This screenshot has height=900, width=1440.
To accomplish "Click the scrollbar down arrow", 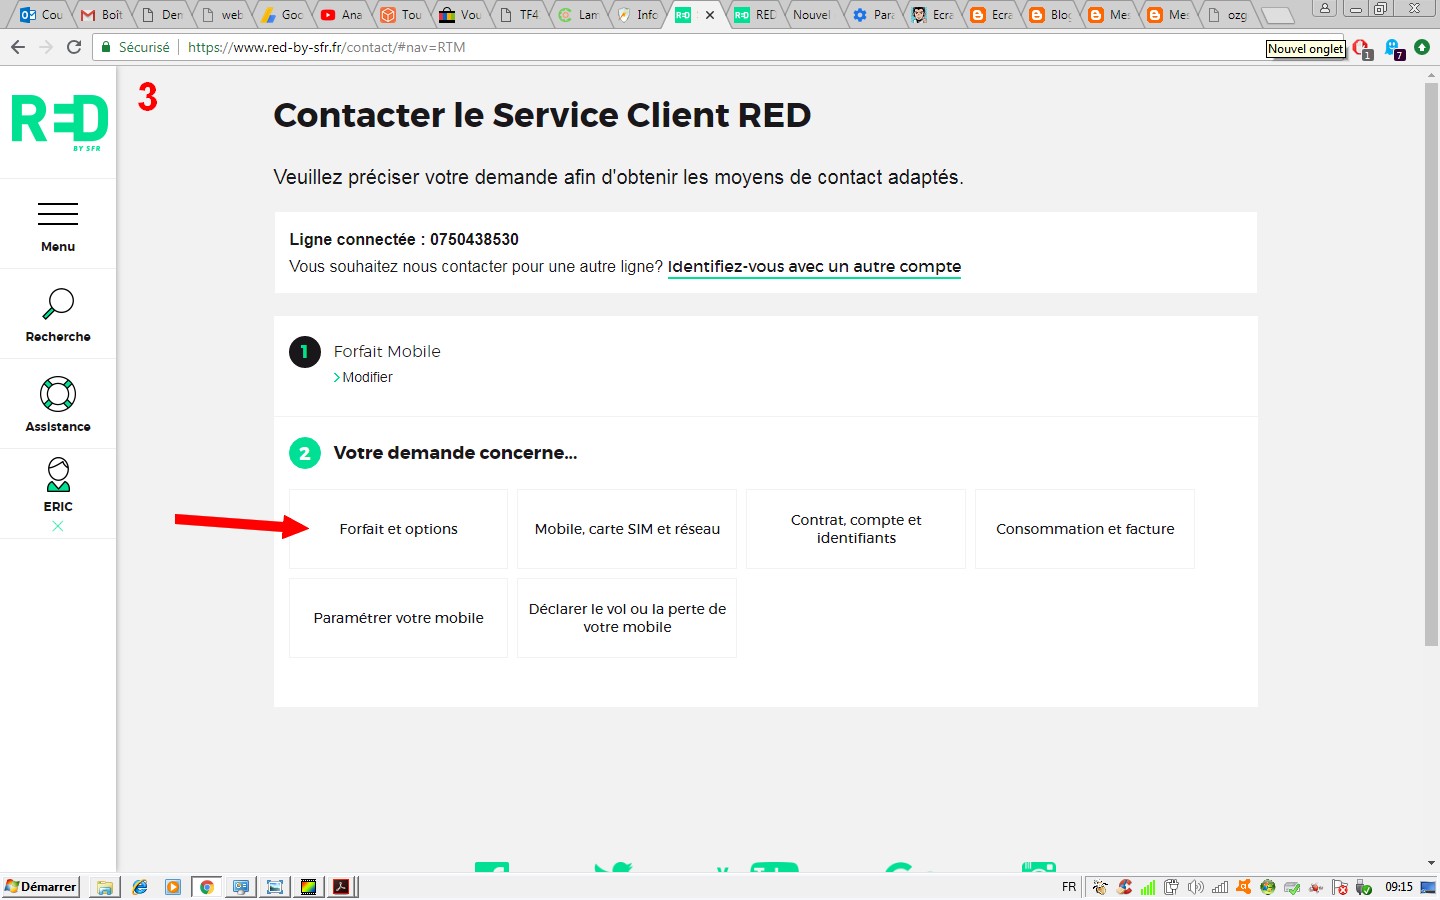I will 1431,863.
